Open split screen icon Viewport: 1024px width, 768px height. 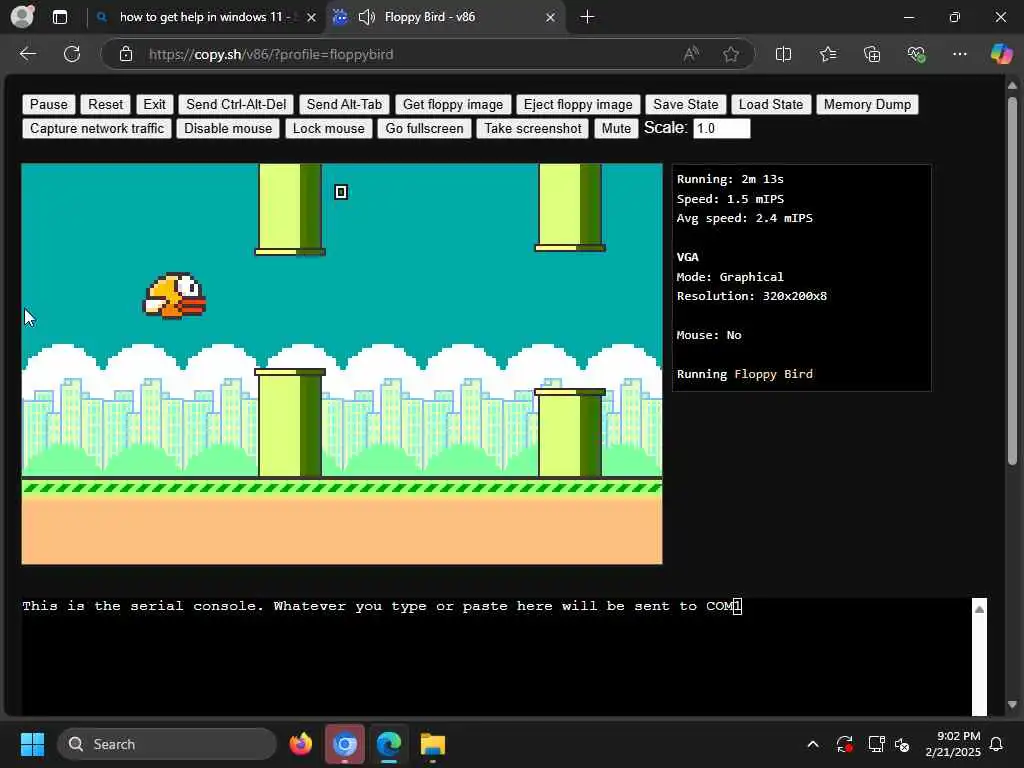[783, 54]
